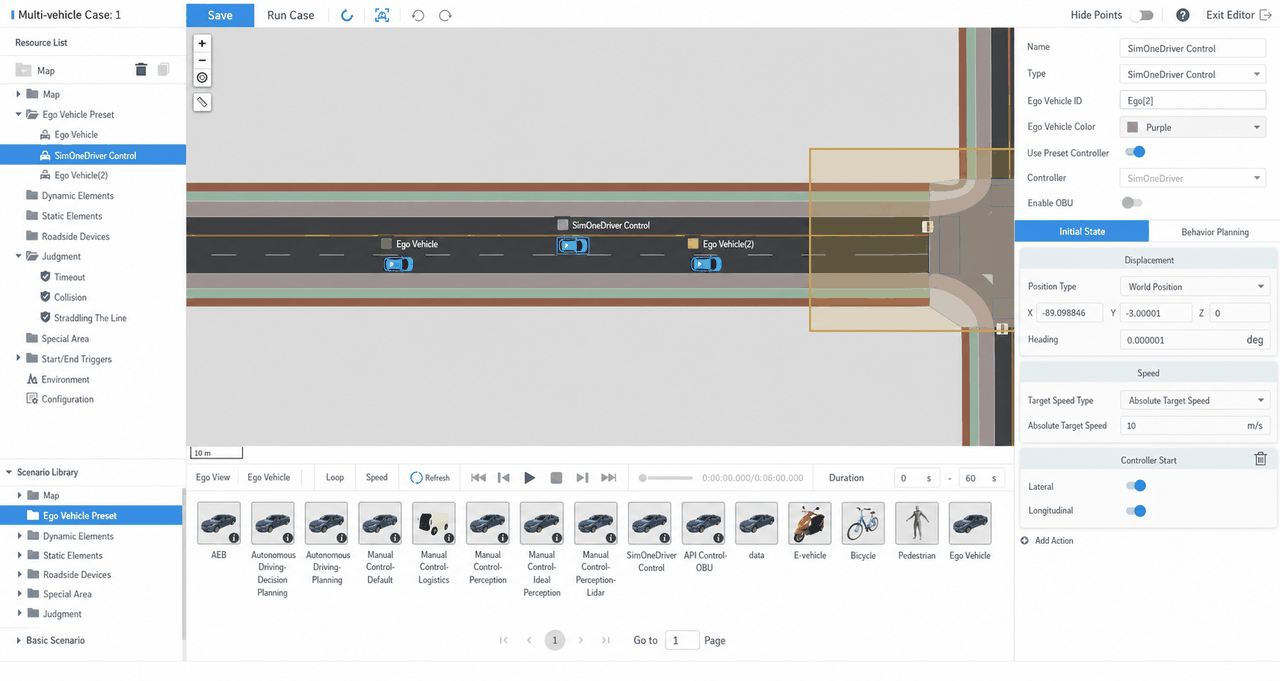
Task: Click the Heading value input field
Action: 1196,339
